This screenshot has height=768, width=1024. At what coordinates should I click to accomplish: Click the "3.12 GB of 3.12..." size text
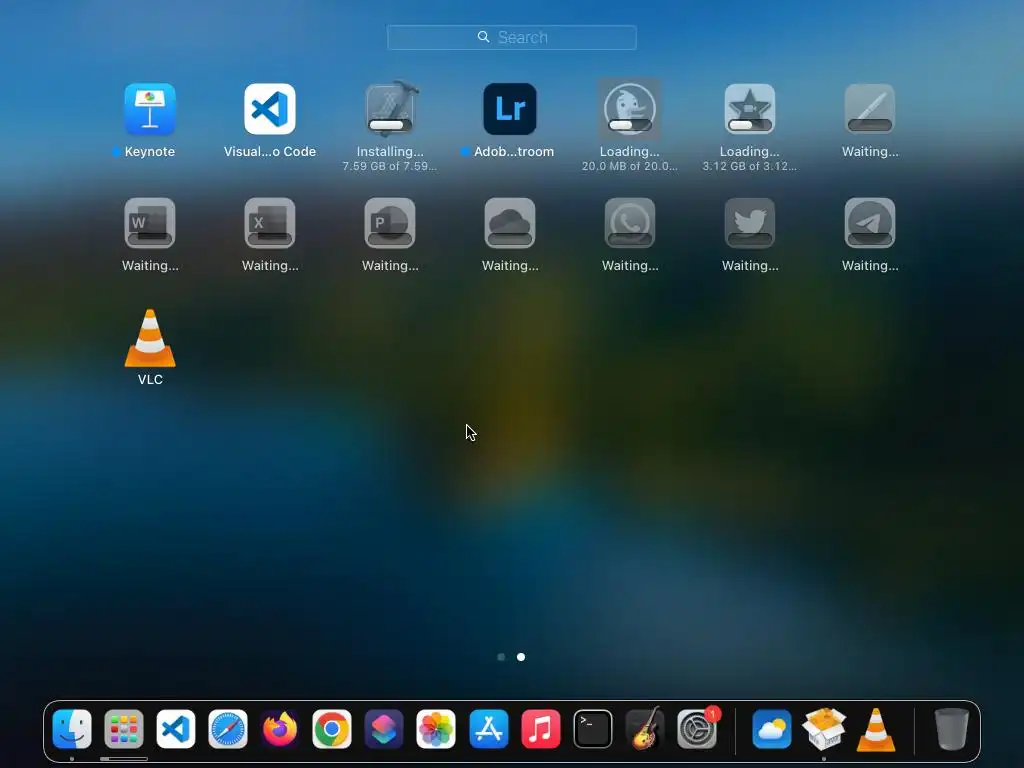[750, 167]
